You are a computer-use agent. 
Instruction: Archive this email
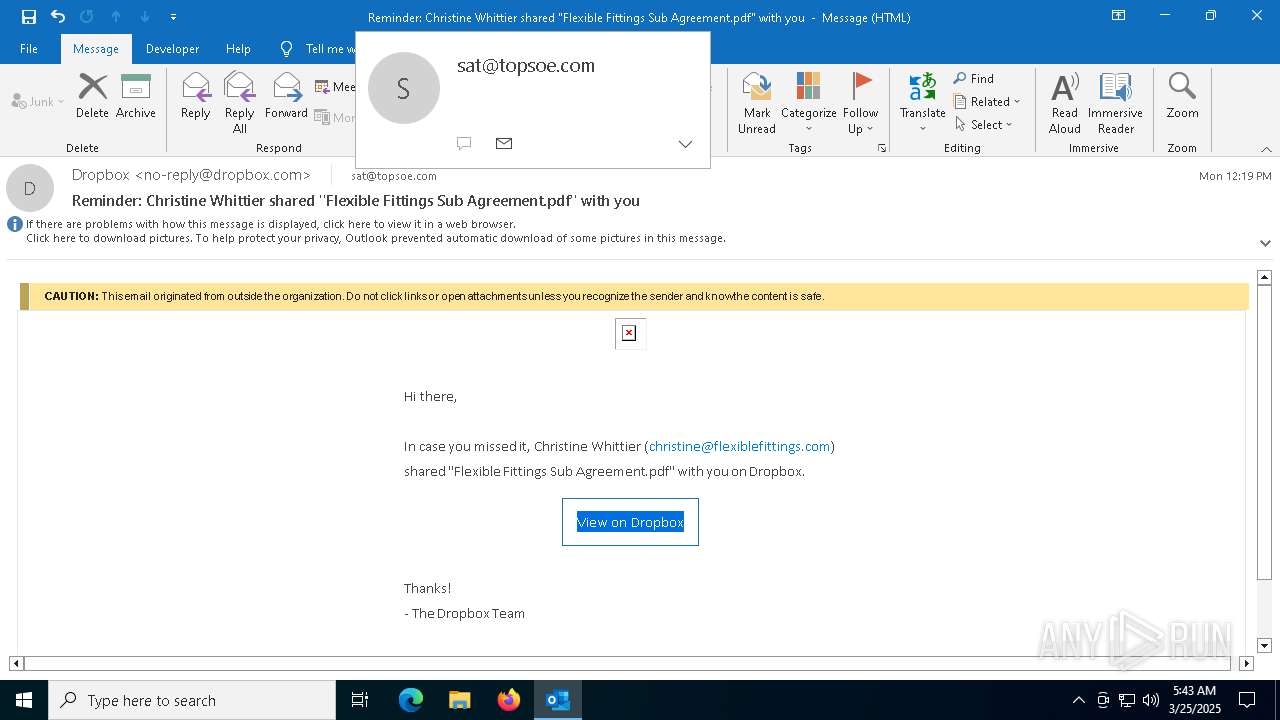click(x=135, y=96)
